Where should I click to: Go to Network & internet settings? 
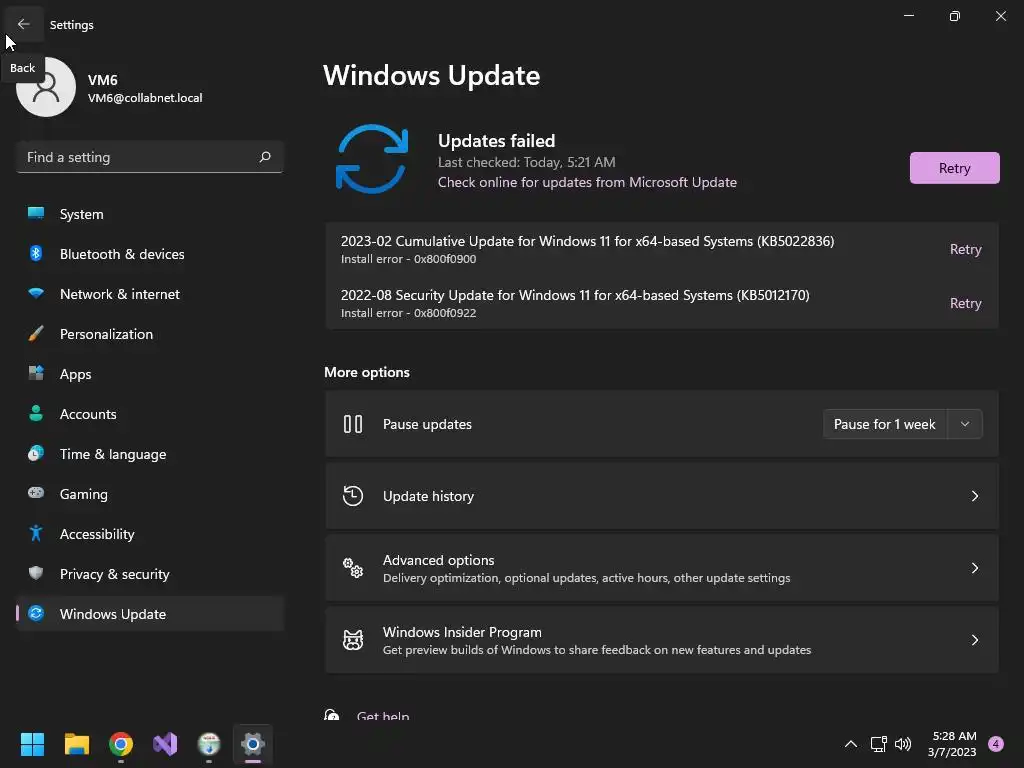[150, 293]
